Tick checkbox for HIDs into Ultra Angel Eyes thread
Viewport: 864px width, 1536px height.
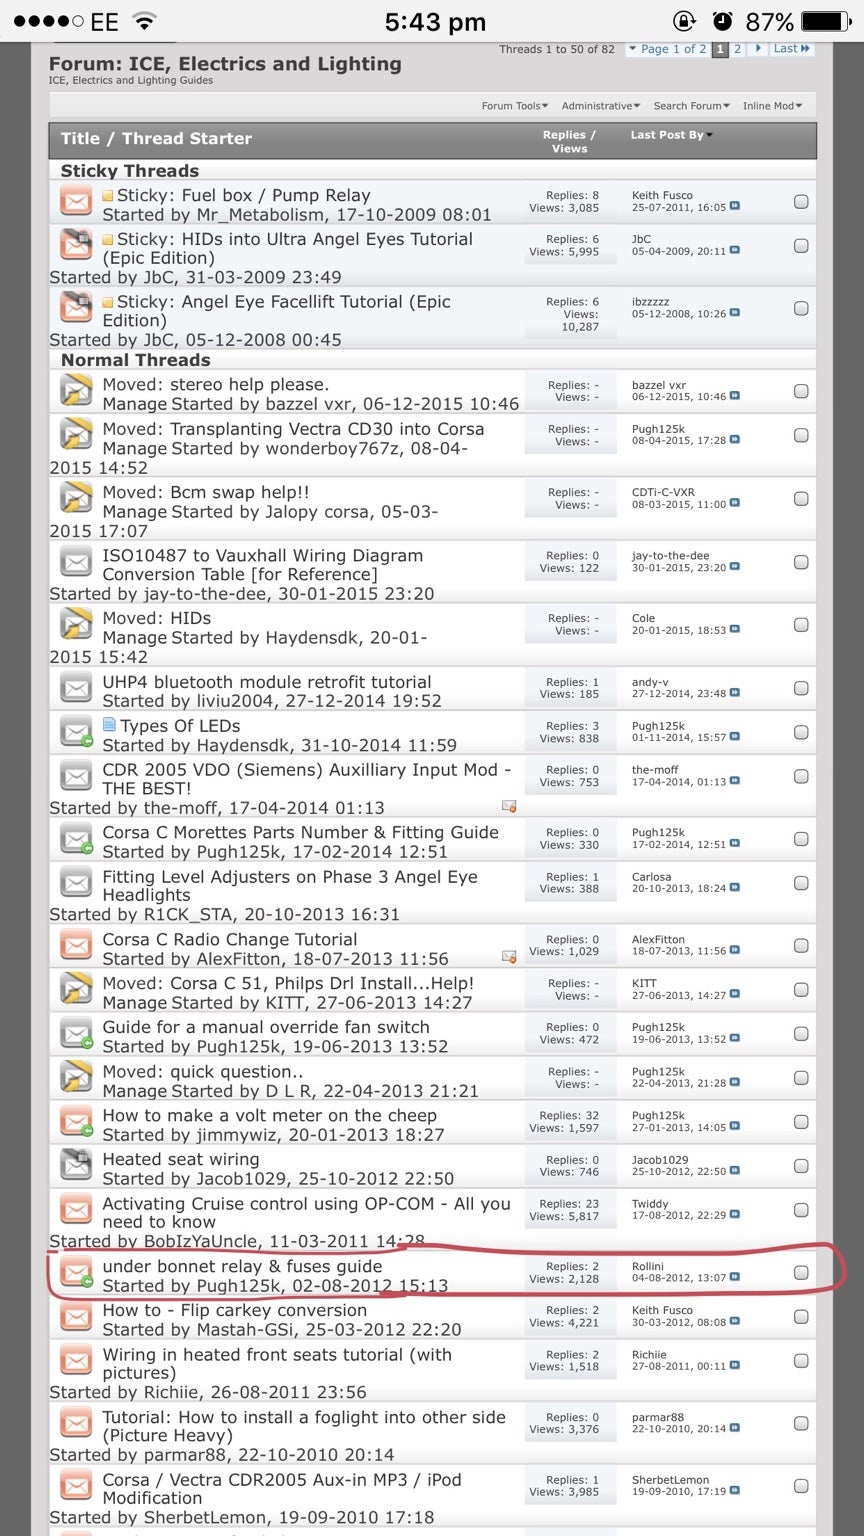pos(801,246)
